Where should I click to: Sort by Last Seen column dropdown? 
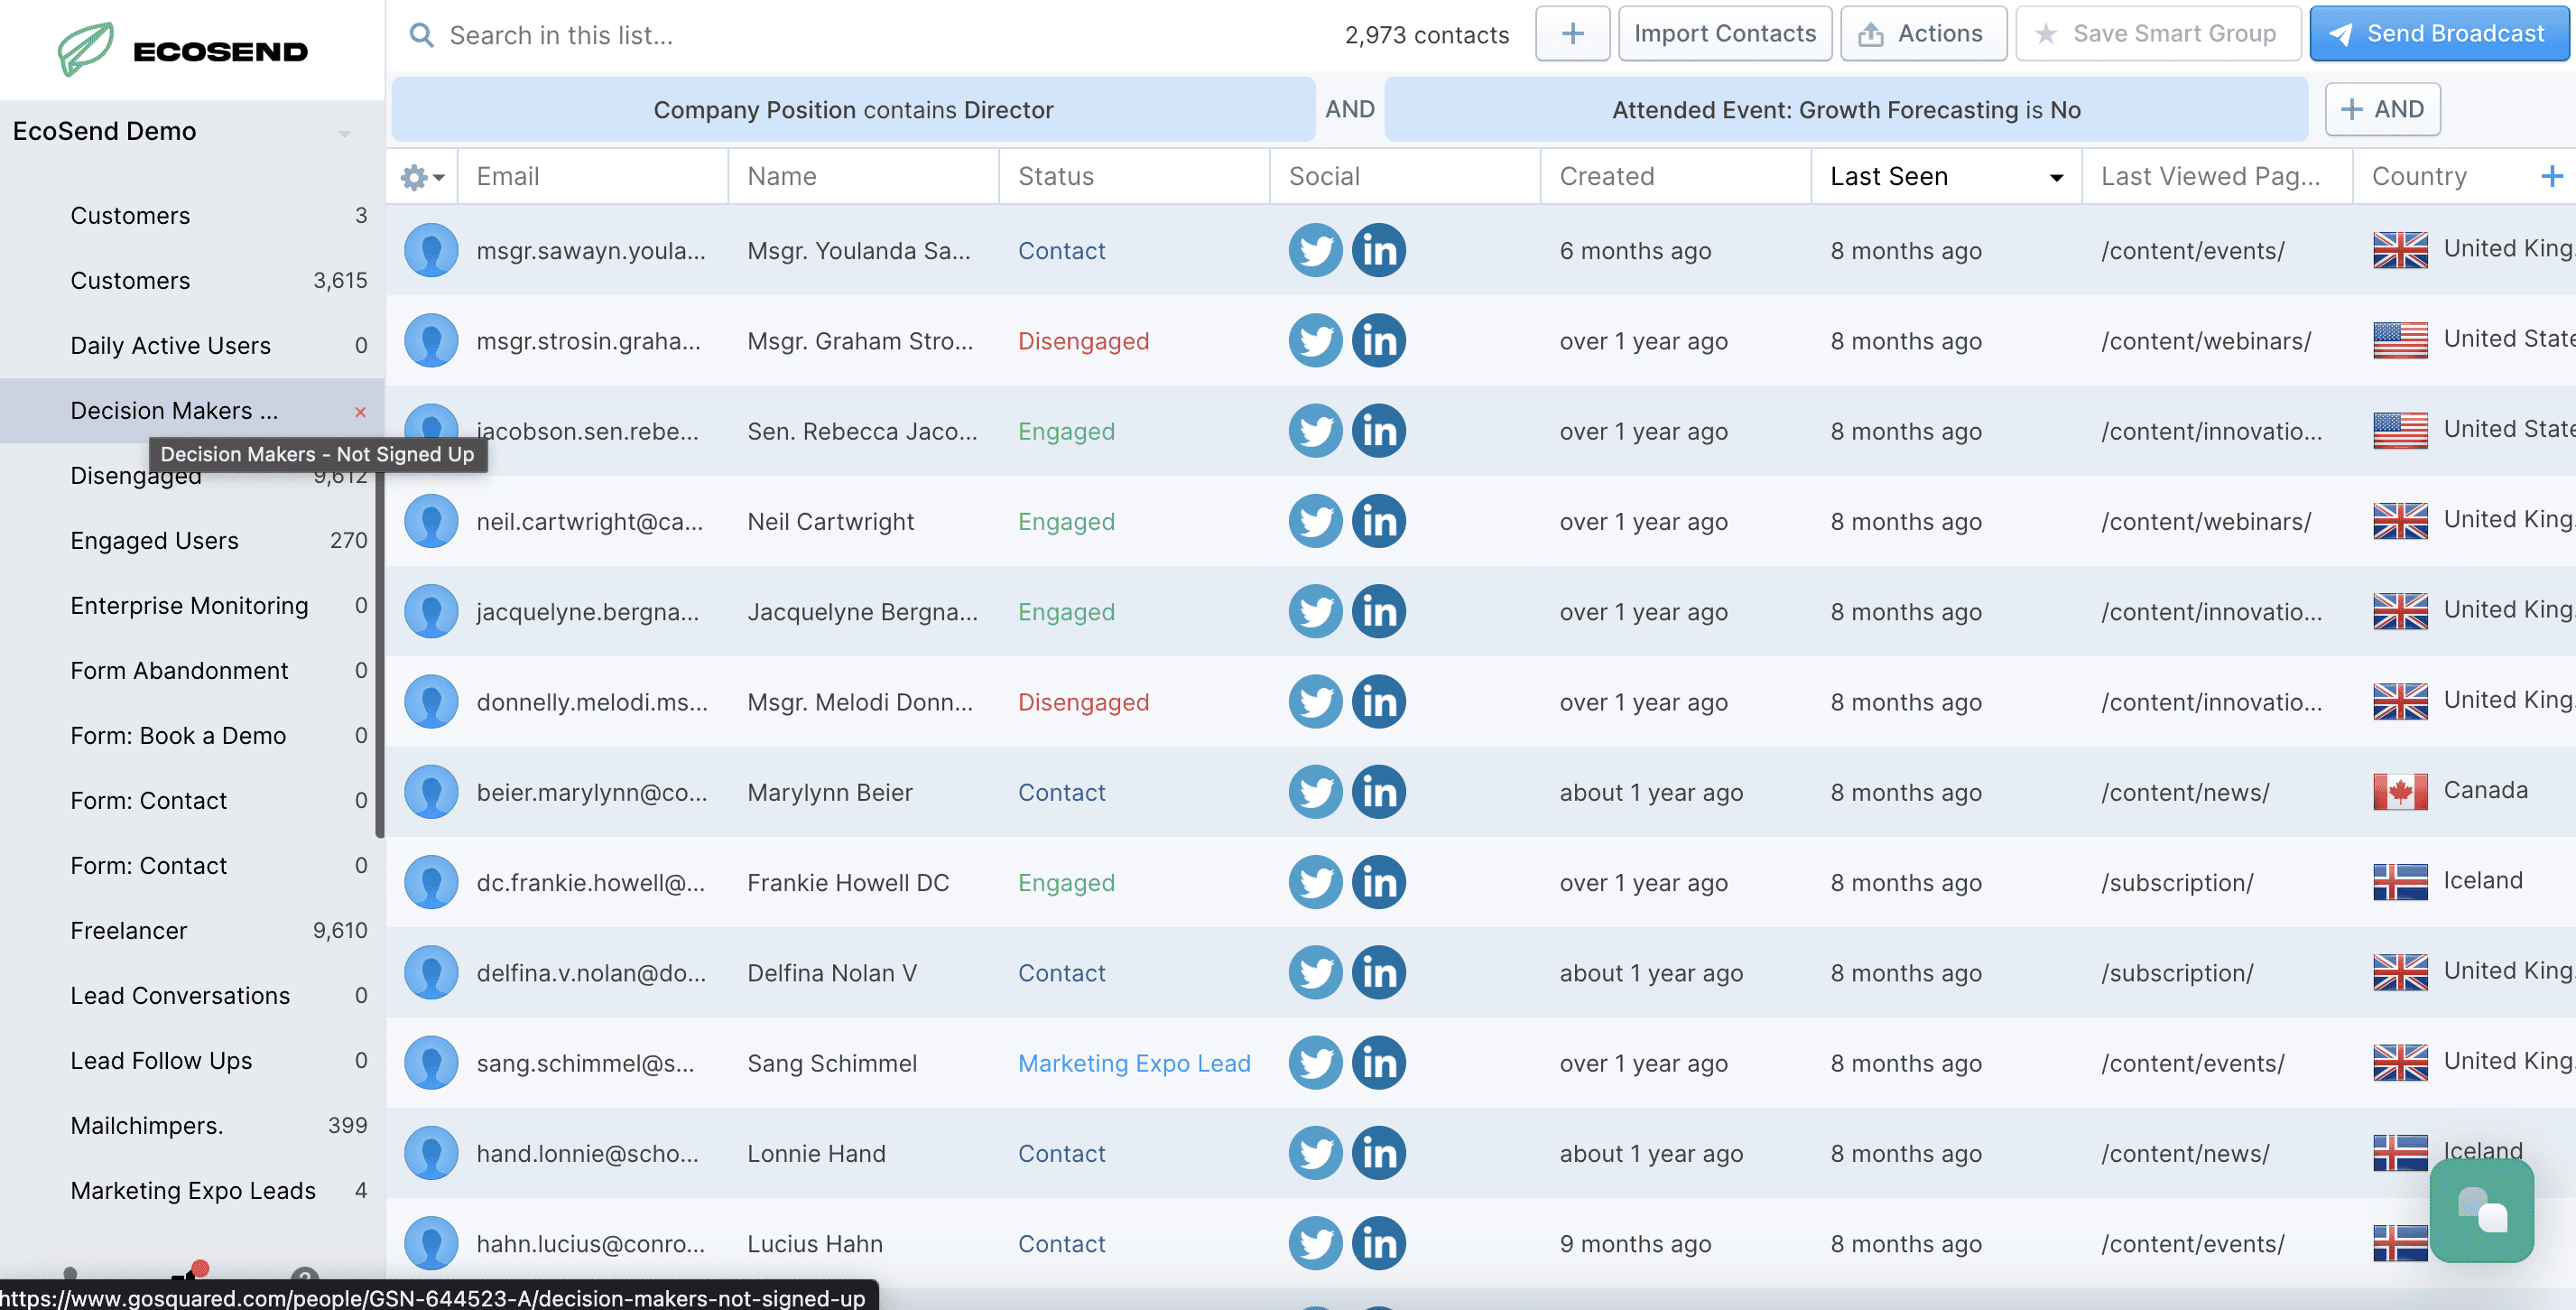tap(2056, 178)
